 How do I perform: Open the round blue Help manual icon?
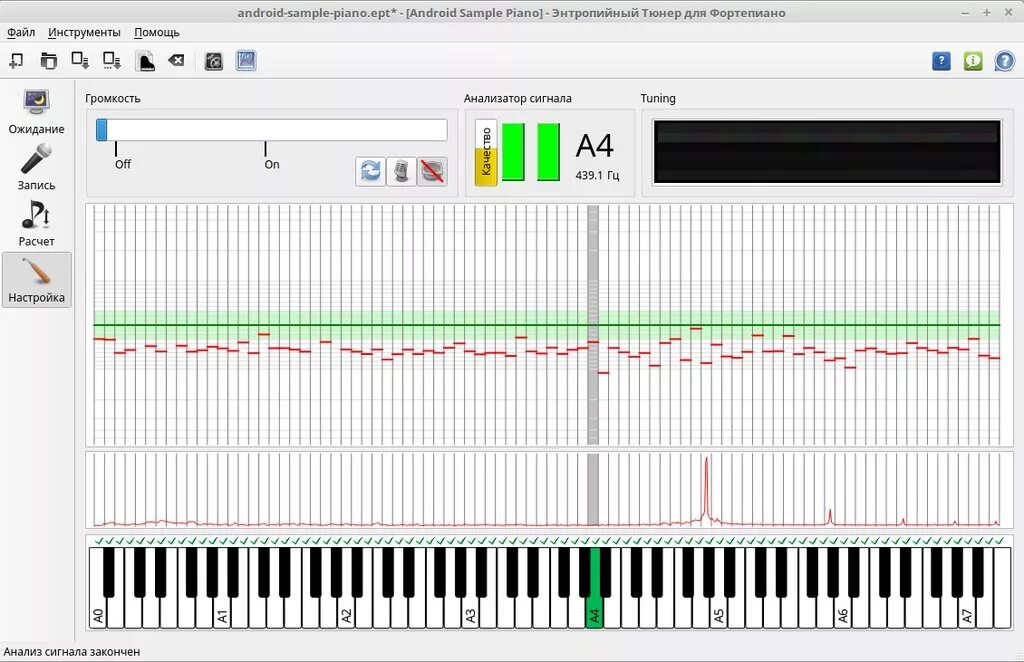[1004, 61]
